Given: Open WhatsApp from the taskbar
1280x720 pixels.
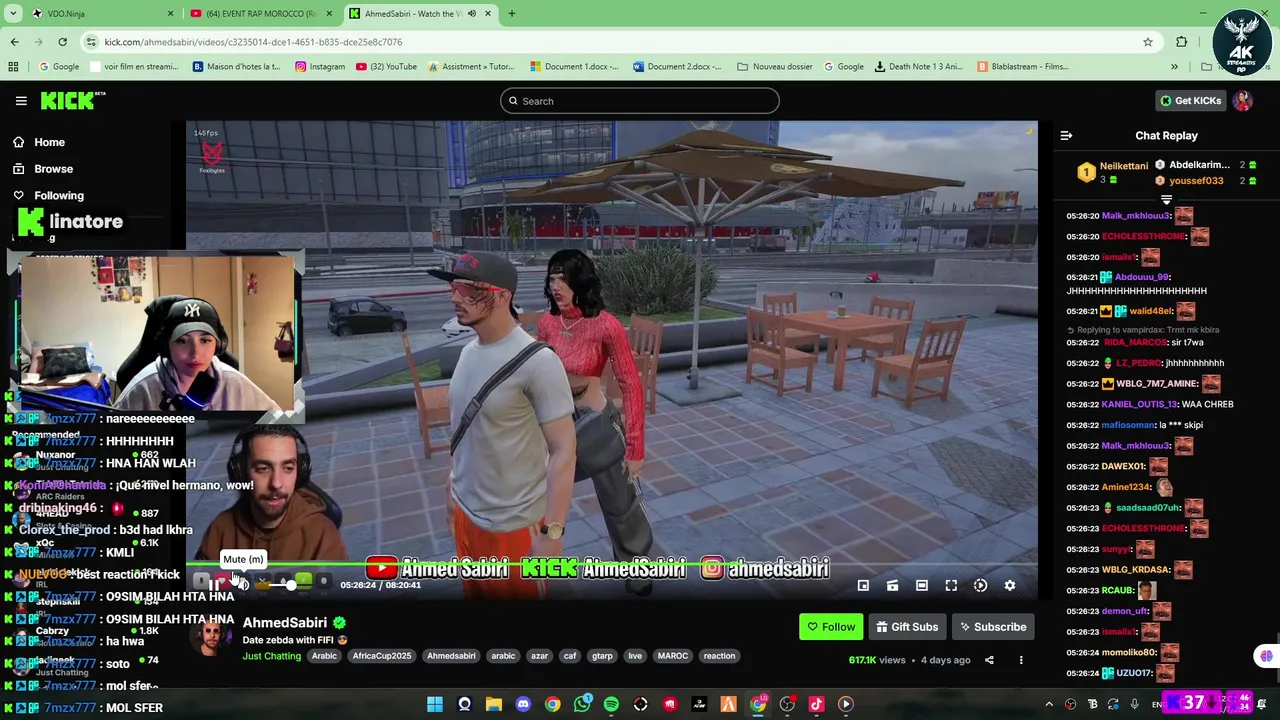Looking at the screenshot, I should coord(582,704).
